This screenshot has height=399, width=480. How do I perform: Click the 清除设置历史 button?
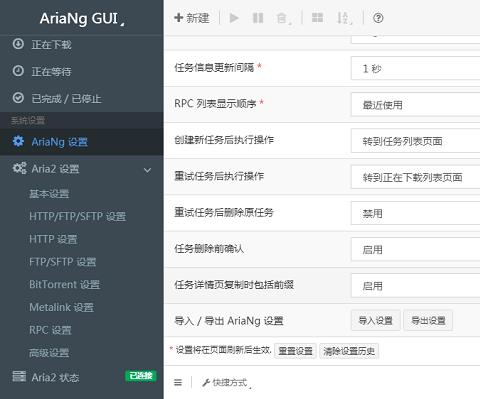pyautogui.click(x=349, y=351)
